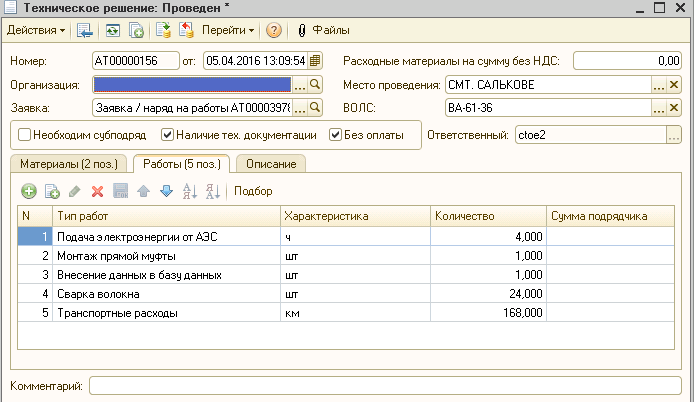The height and width of the screenshot is (402, 694).
Task: Enable the Необходим субподряд checkbox
Action: tap(24, 135)
